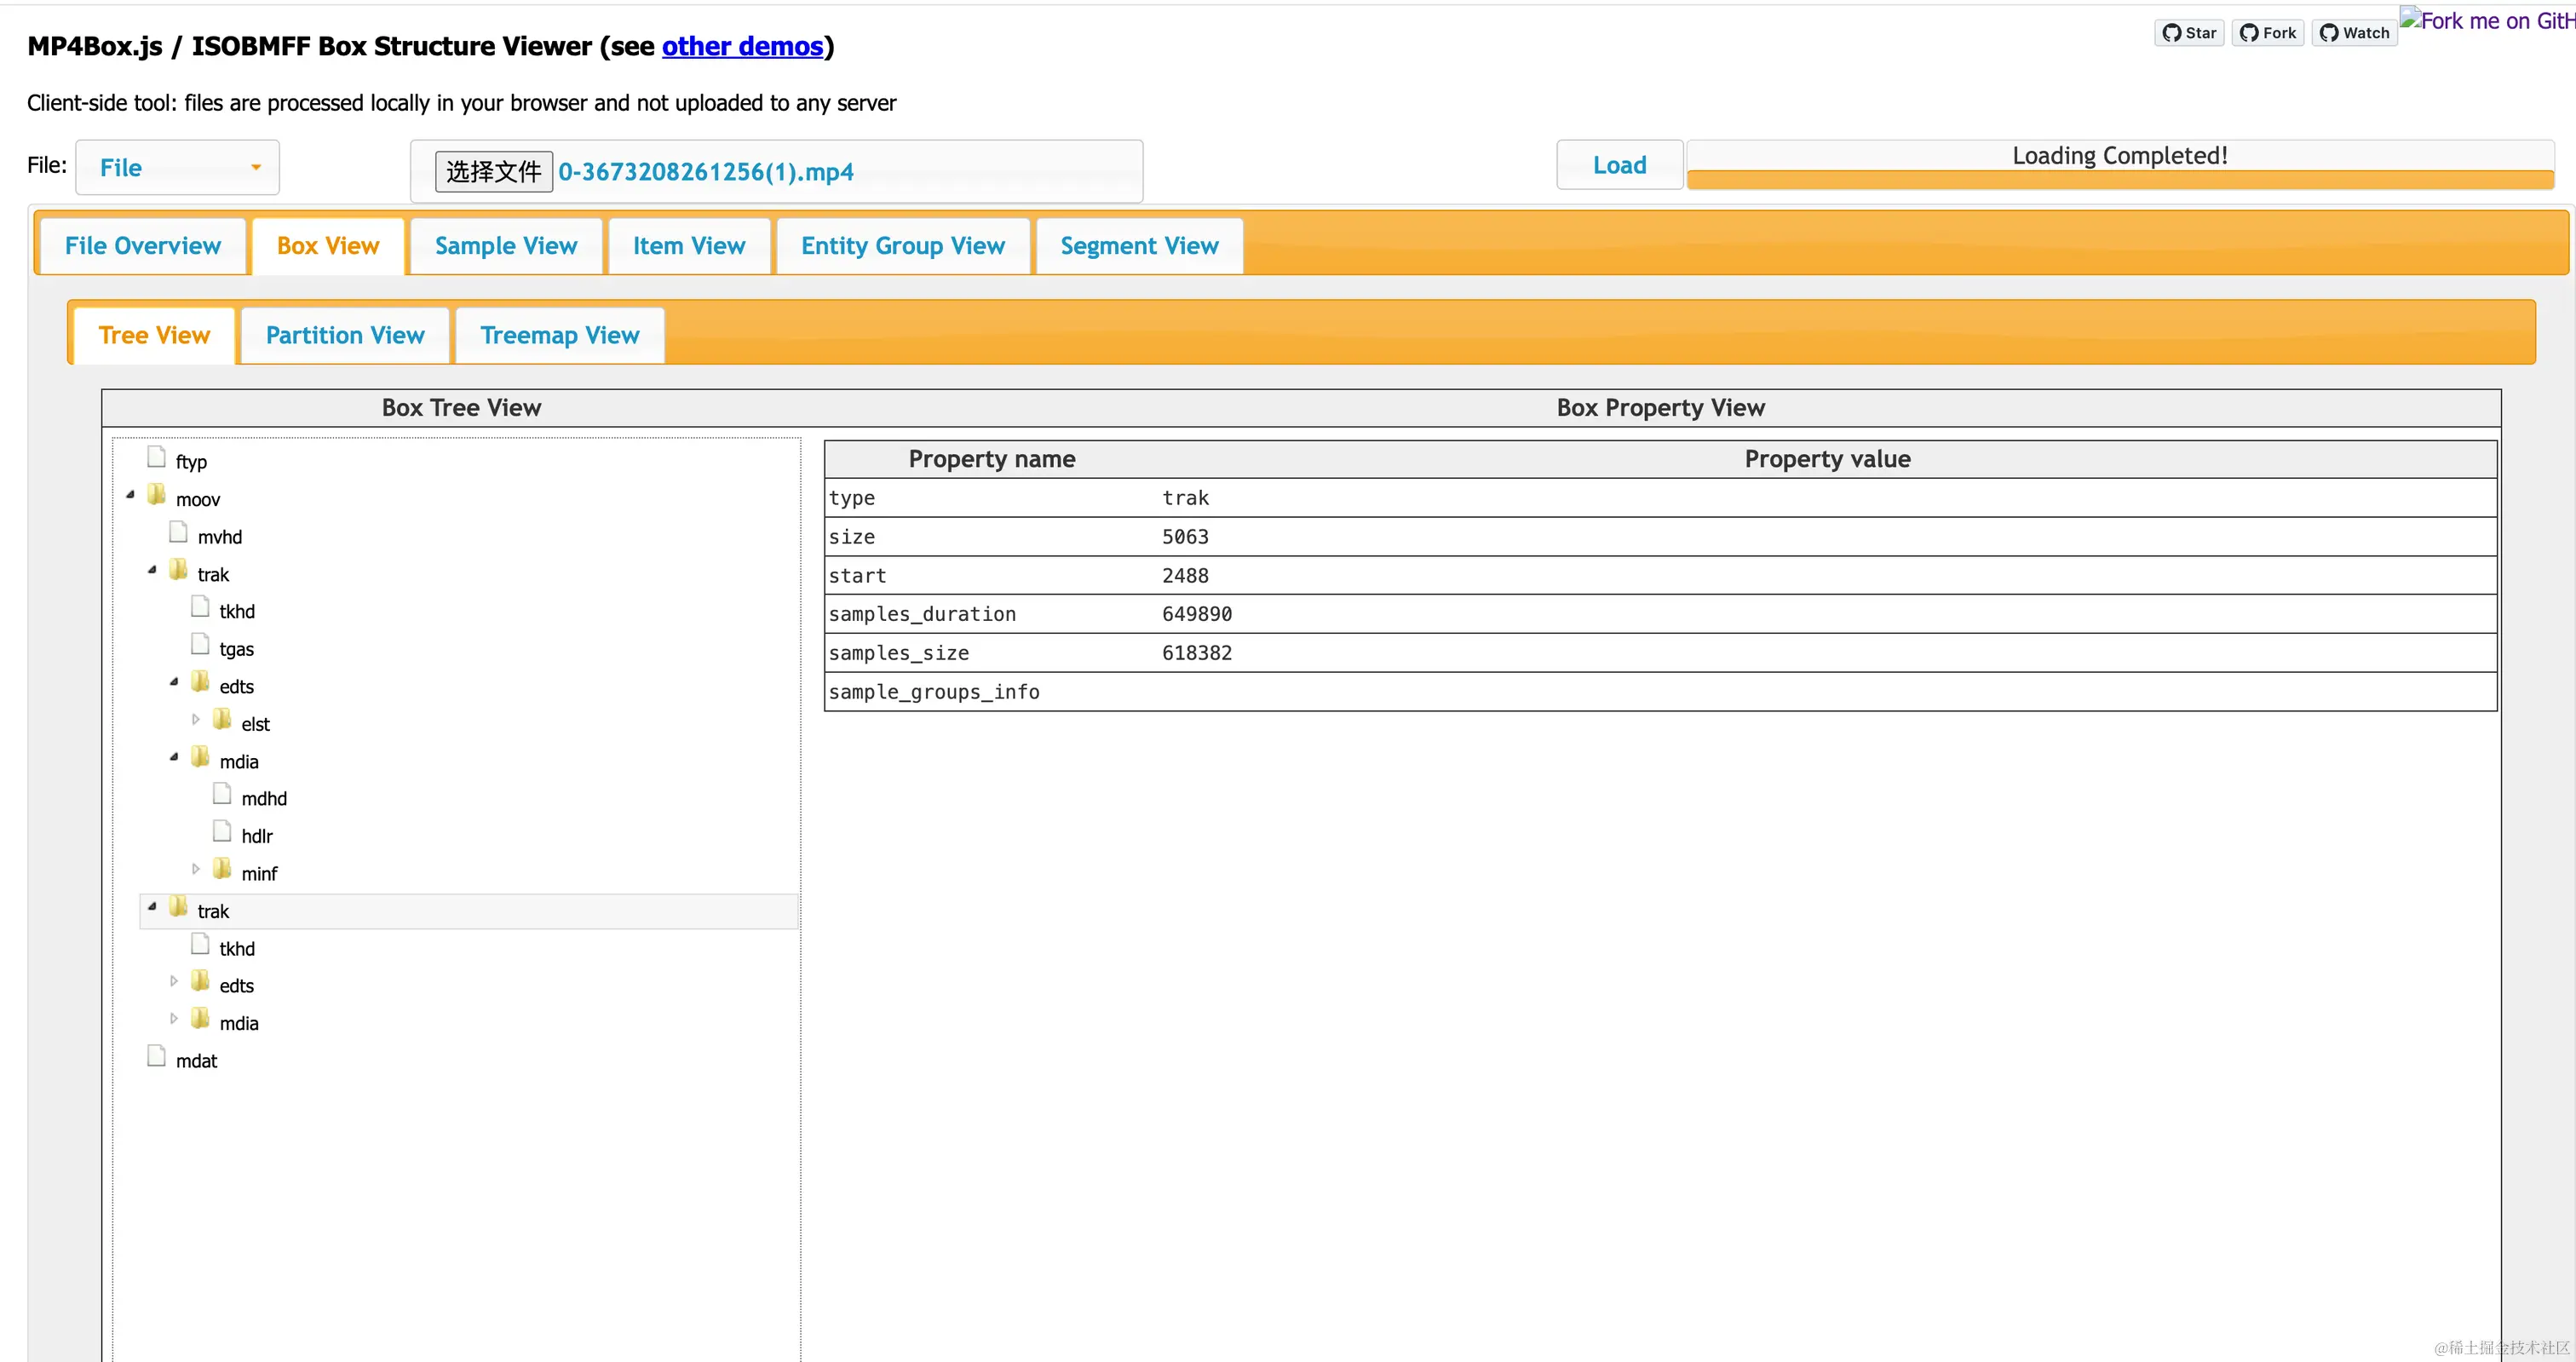2576x1362 pixels.
Task: Switch to File Overview tab
Action: coord(143,246)
